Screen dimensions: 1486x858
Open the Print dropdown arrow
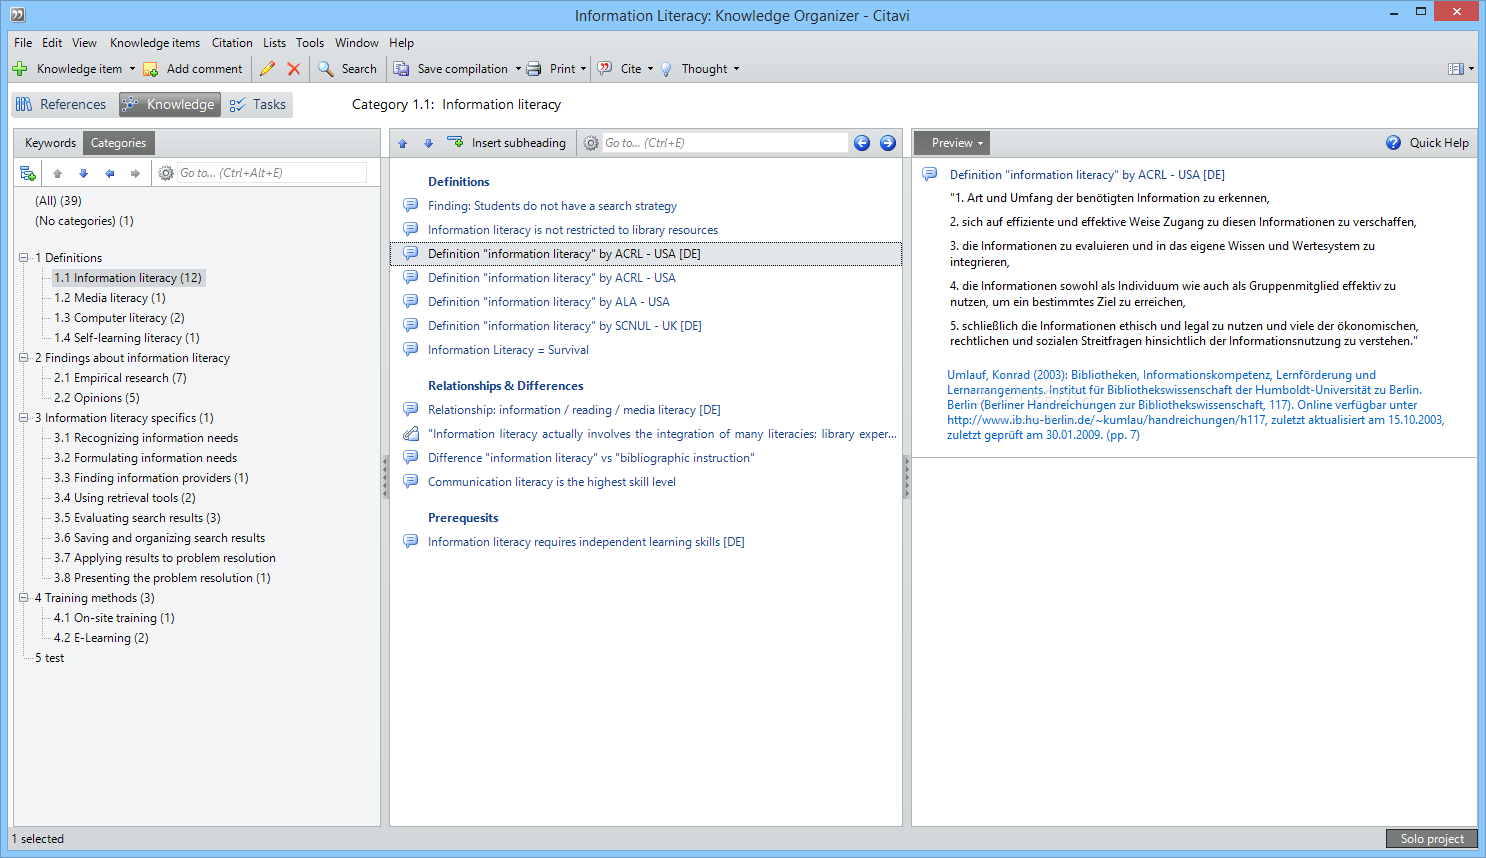tap(584, 69)
